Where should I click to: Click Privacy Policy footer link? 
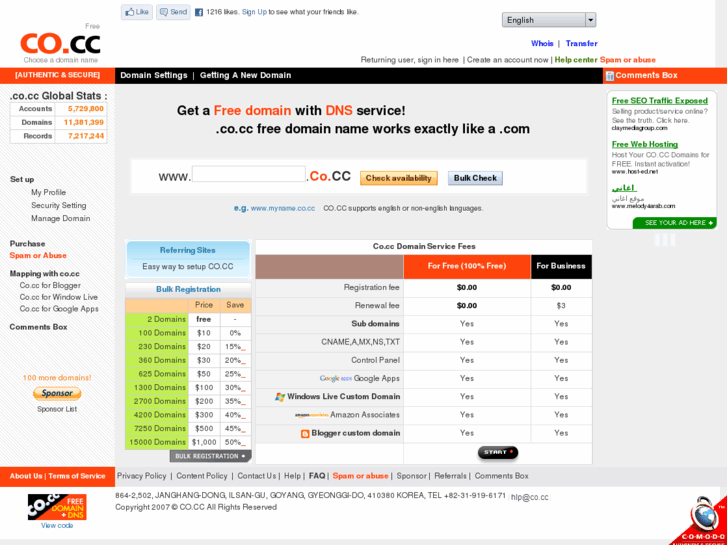(141, 476)
